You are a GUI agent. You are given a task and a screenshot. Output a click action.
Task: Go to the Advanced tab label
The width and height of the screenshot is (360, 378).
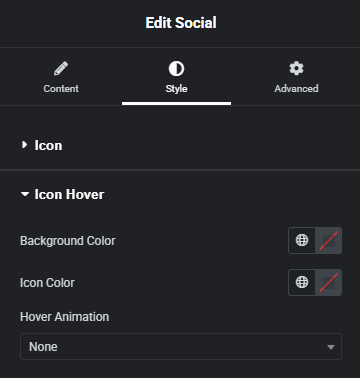coord(296,89)
